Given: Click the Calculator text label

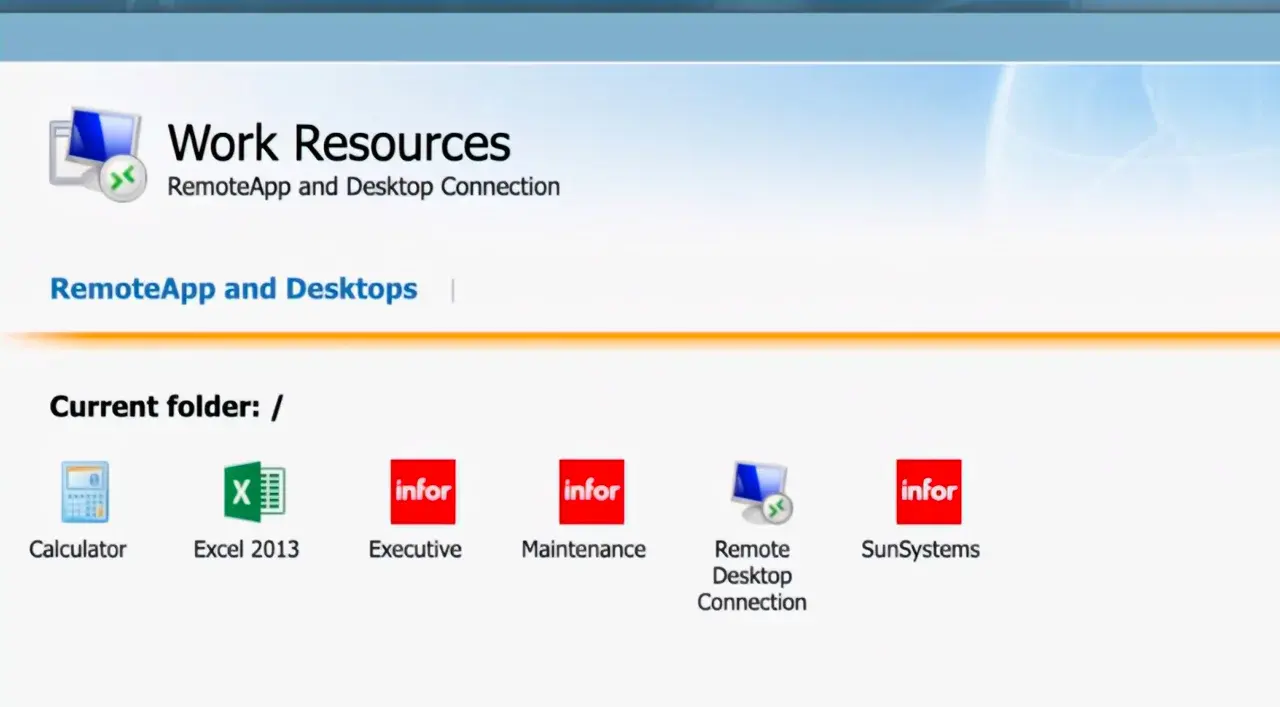Looking at the screenshot, I should tap(78, 549).
